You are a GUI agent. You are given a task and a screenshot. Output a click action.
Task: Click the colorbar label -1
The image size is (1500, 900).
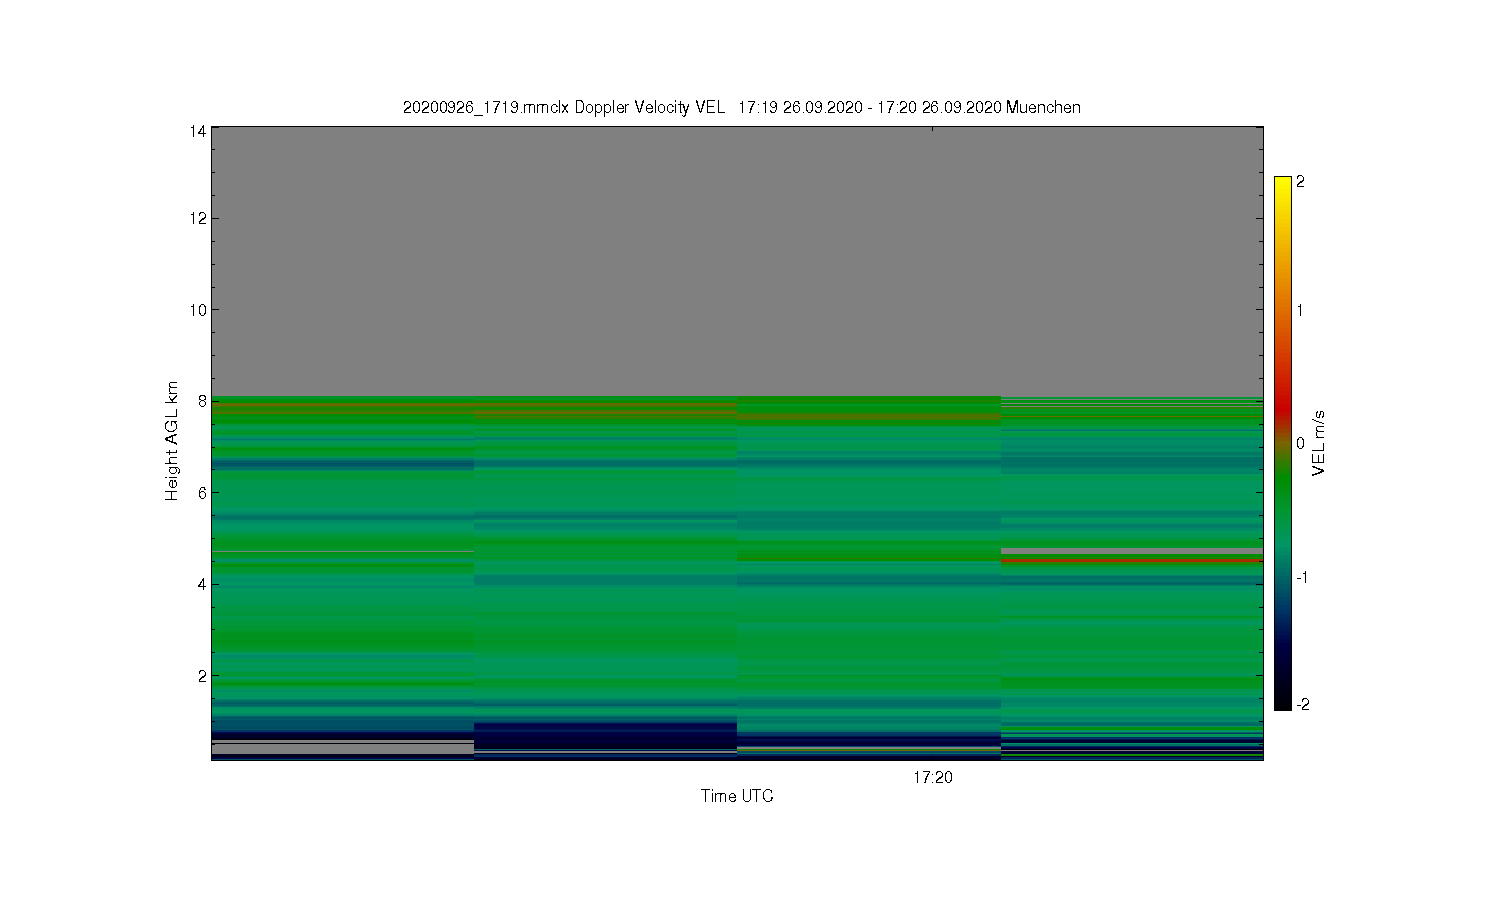(x=1302, y=578)
